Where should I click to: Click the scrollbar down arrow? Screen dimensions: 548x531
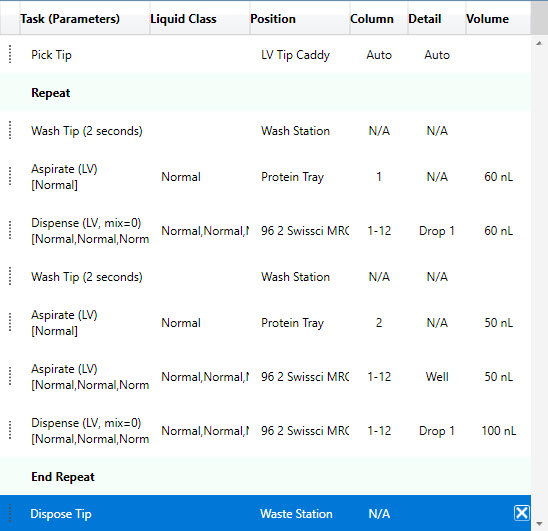[x=539, y=523]
